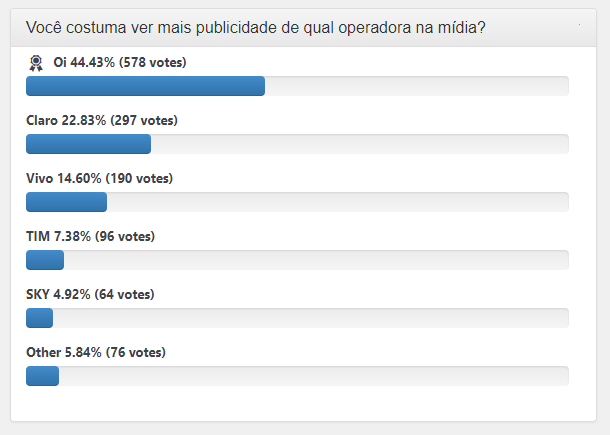Click the winner ribbon icon beside Oi
The height and width of the screenshot is (435, 610).
(36, 63)
